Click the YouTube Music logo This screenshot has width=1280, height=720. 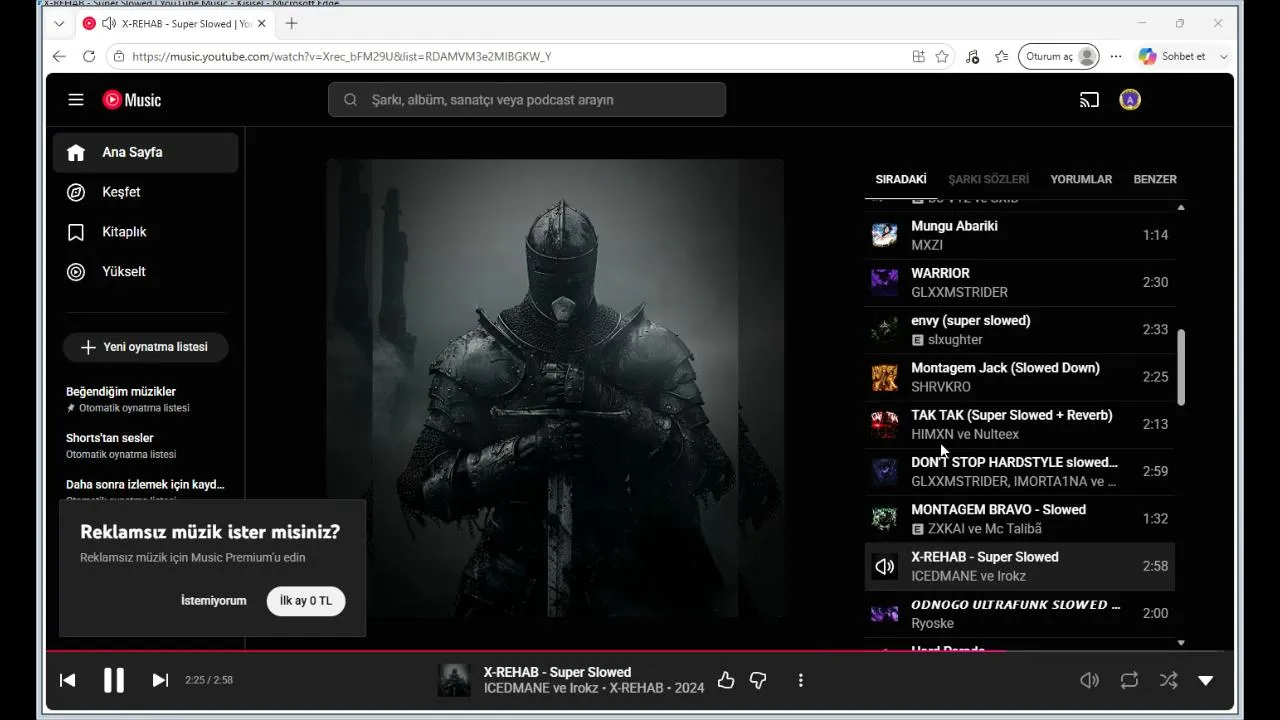[131, 100]
